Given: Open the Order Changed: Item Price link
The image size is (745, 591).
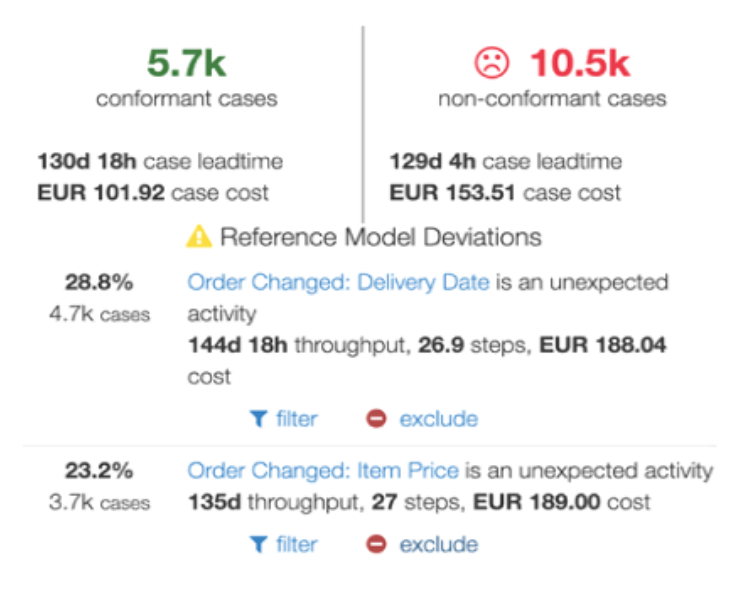Looking at the screenshot, I should pyautogui.click(x=323, y=471).
